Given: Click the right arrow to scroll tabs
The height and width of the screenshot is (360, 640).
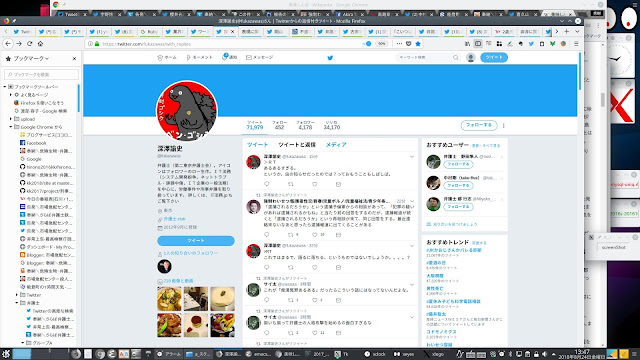Looking at the screenshot, I should tap(556, 31).
